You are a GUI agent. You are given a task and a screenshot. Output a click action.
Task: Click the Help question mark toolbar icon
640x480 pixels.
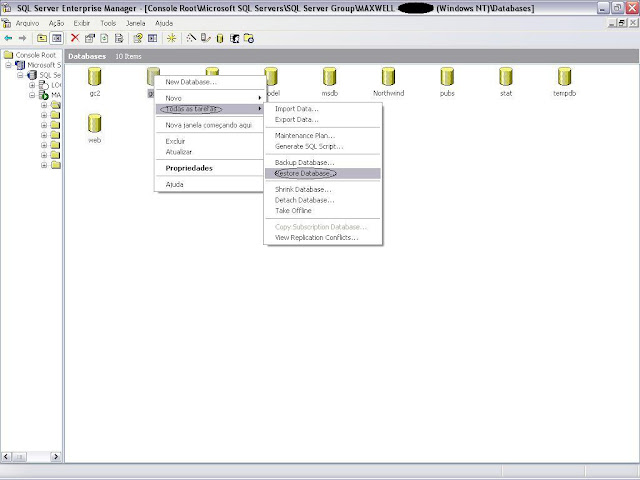point(138,38)
